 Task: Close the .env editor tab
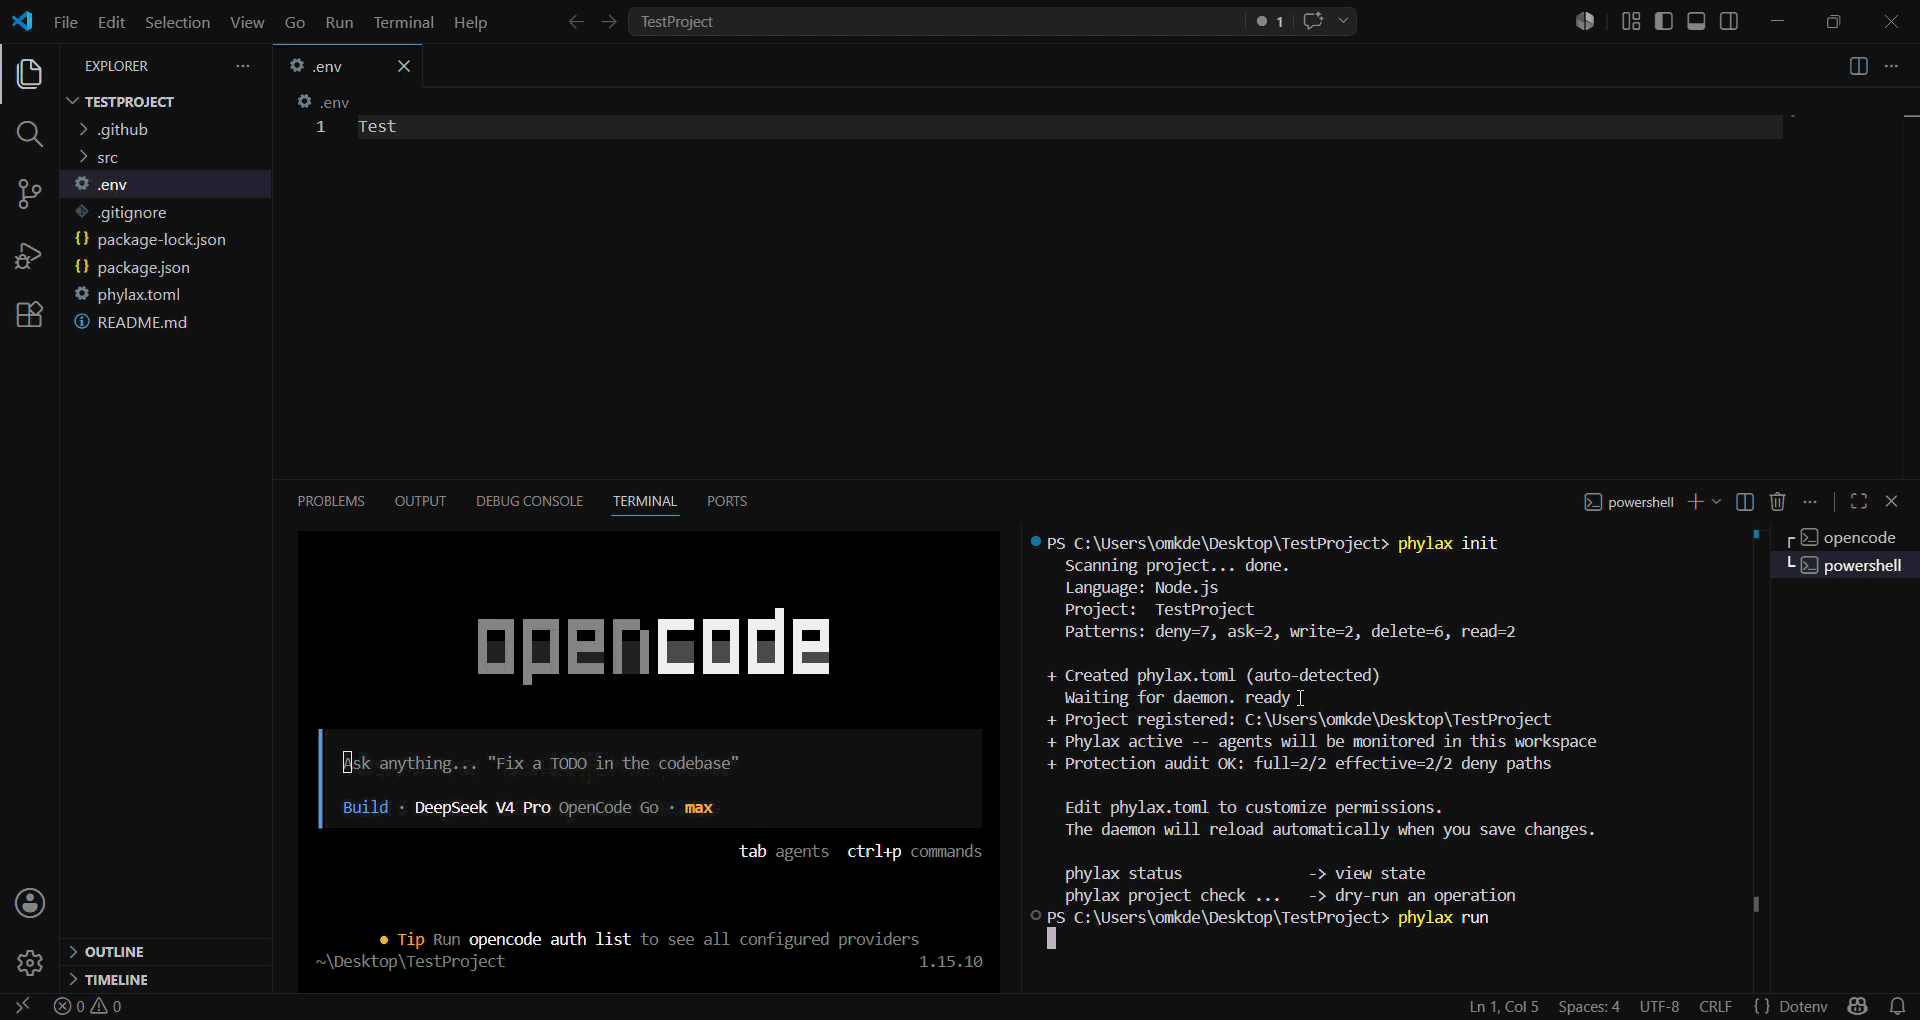[x=404, y=66]
